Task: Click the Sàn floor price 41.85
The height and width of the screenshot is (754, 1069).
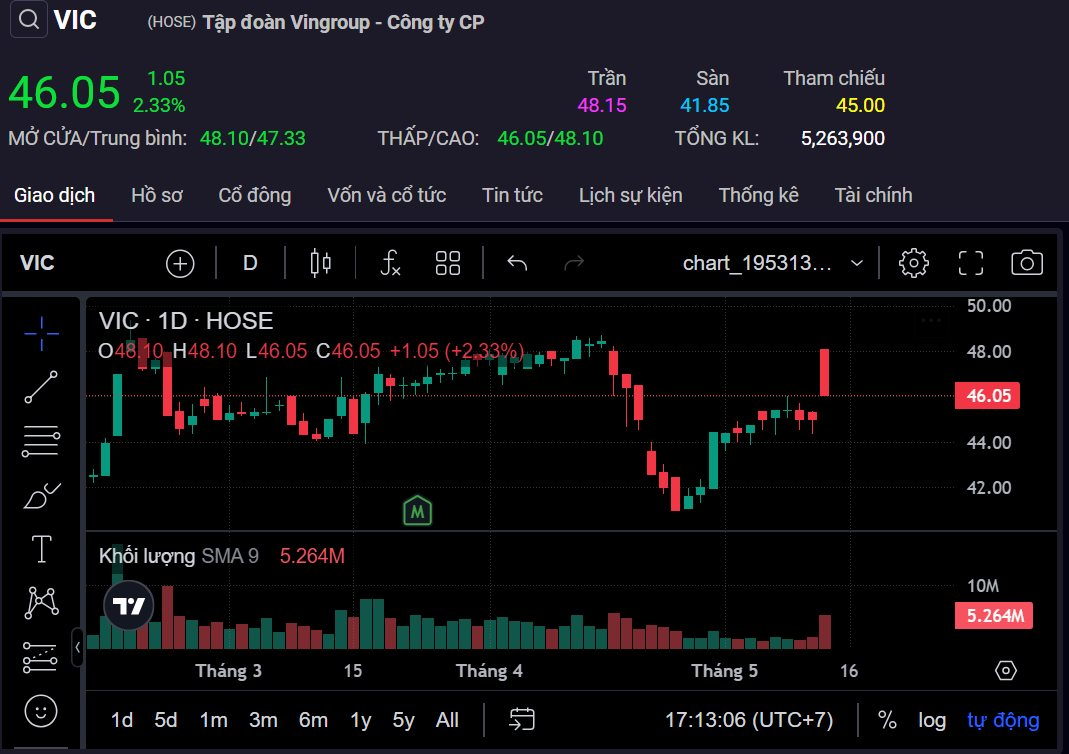Action: [x=705, y=105]
